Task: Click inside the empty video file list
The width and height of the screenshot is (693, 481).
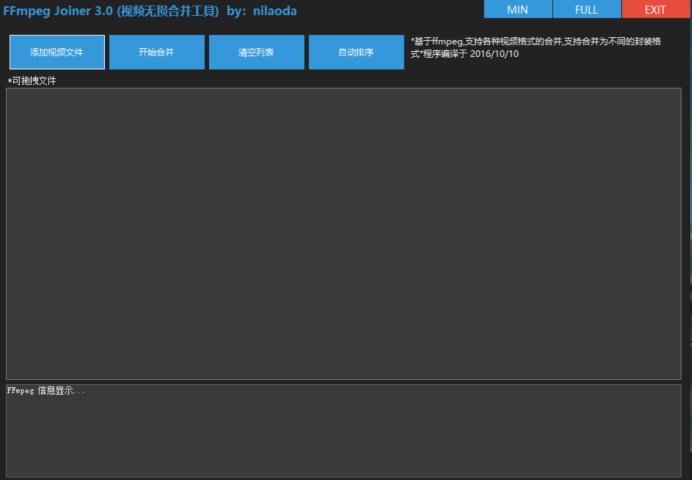Action: pos(343,233)
